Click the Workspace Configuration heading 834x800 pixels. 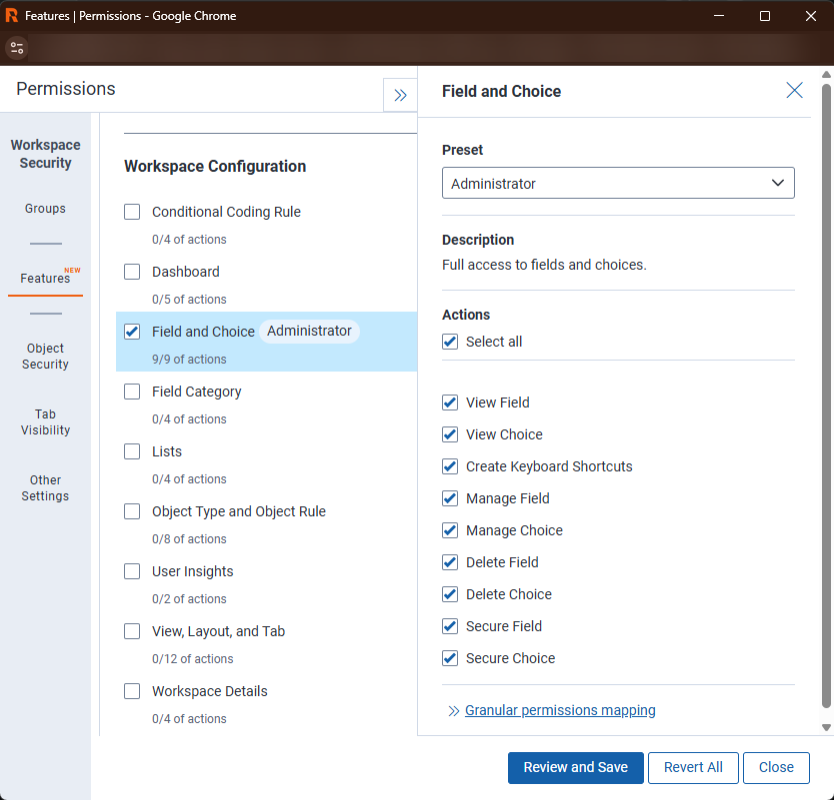point(215,166)
